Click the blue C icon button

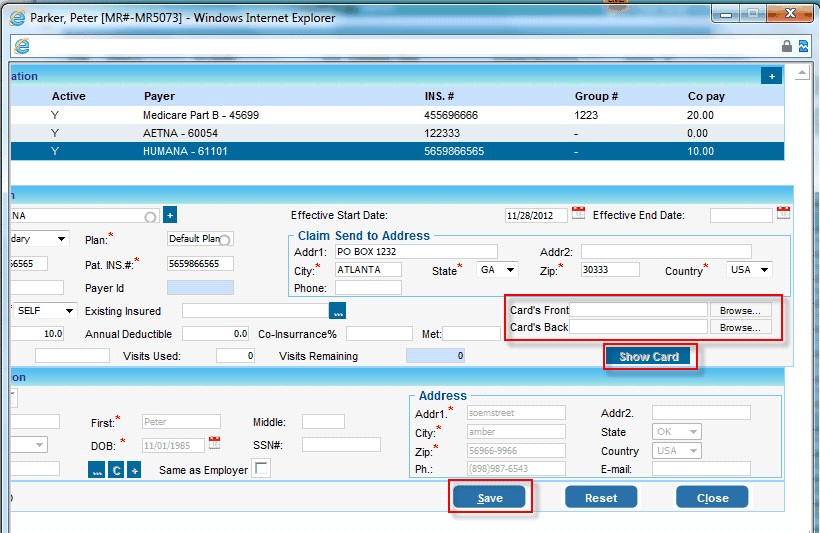point(116,470)
